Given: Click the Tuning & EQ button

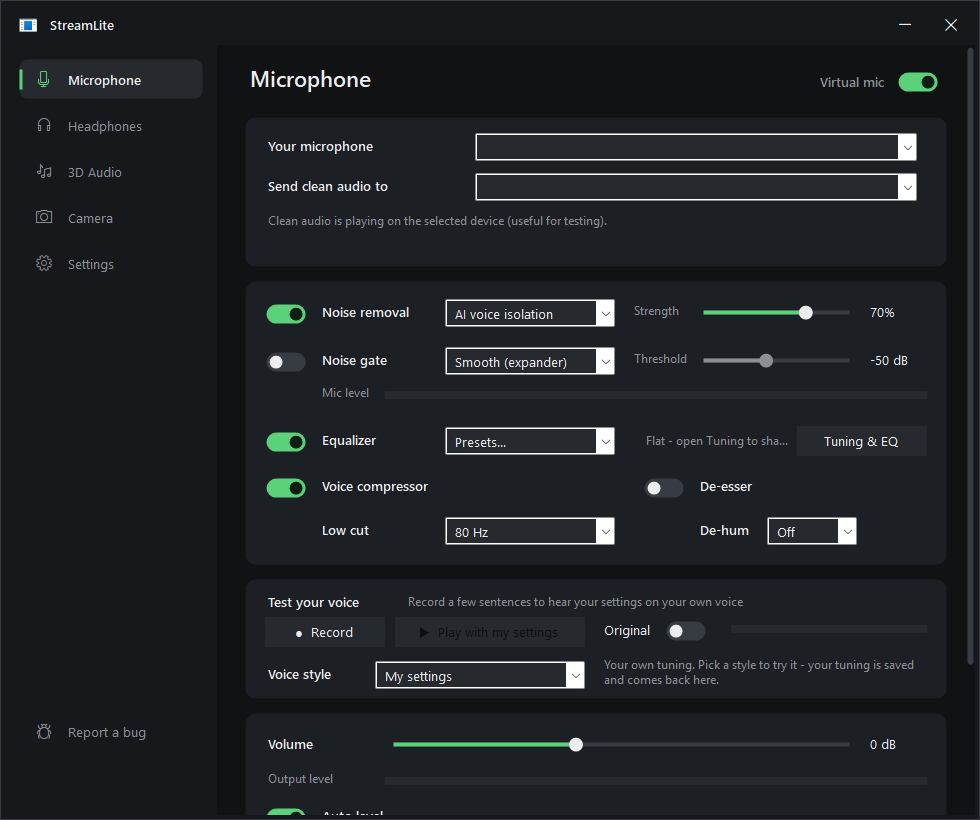Looking at the screenshot, I should pyautogui.click(x=861, y=441).
